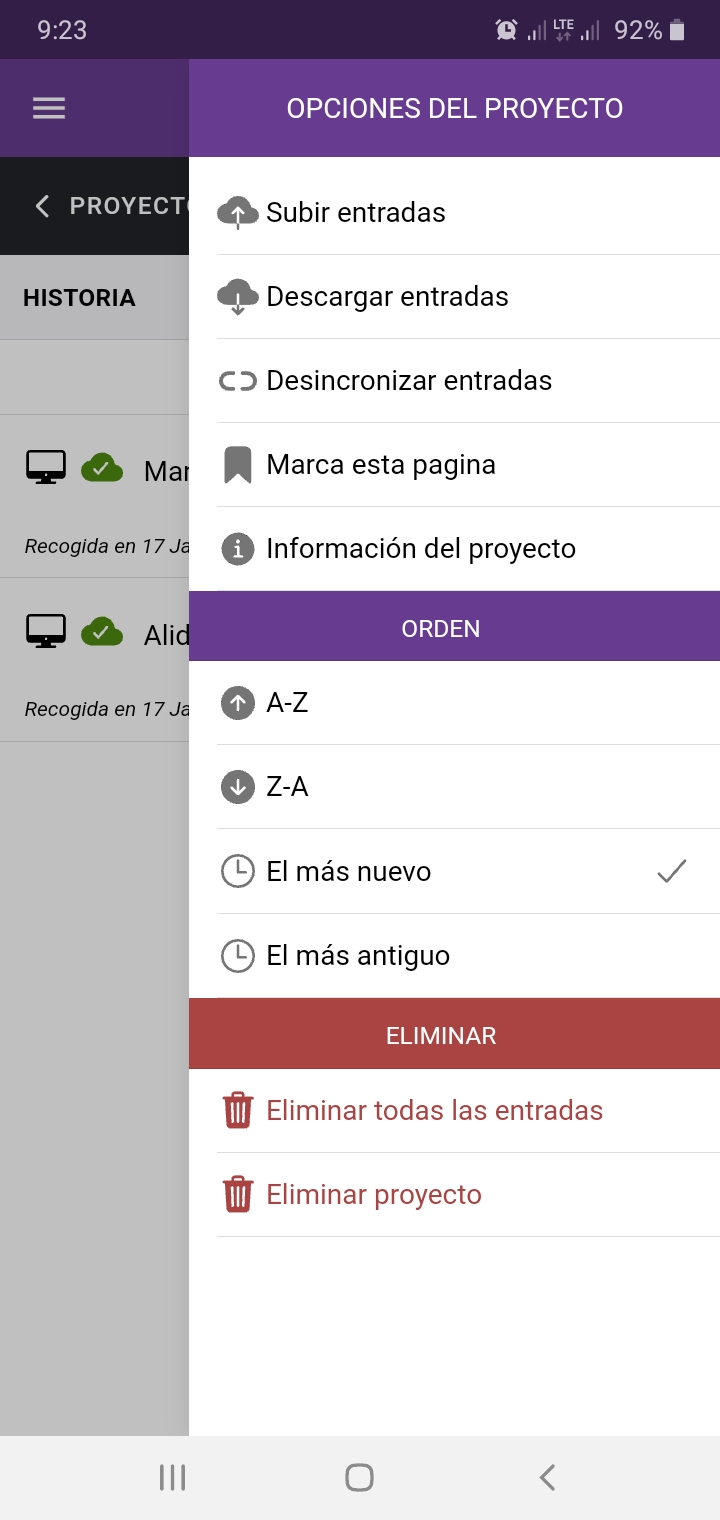Tap the info icon for Información del proyecto
The width and height of the screenshot is (720, 1520).
coord(238,549)
